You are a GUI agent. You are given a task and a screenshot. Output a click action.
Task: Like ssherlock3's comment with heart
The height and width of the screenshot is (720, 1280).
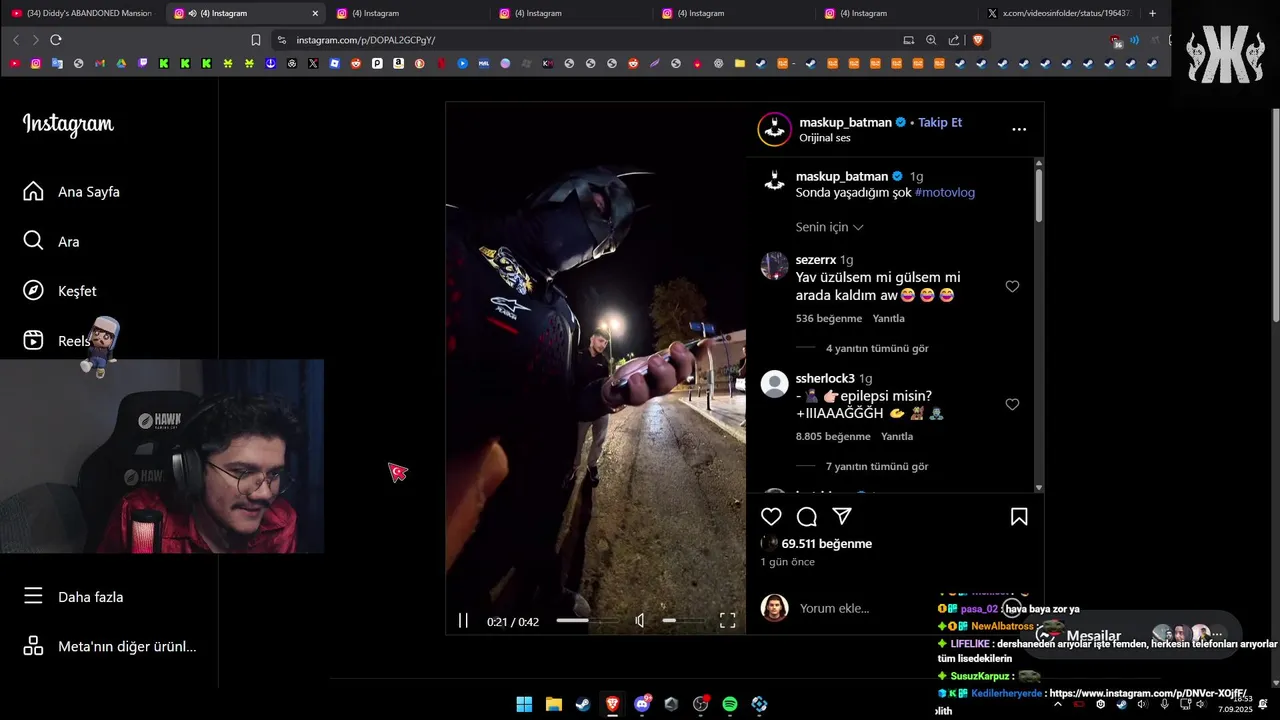pyautogui.click(x=1012, y=404)
